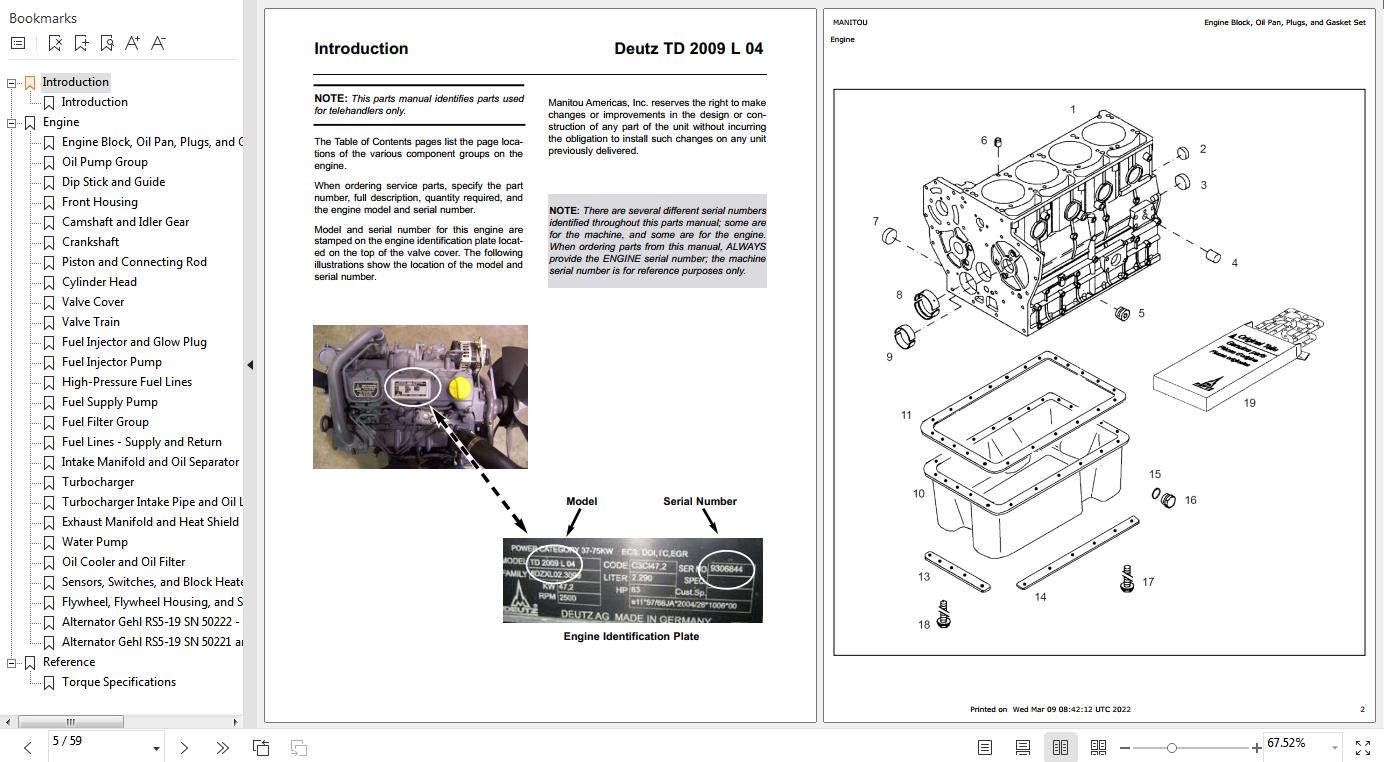Open the High-Pressure Fuel Lines bookmark

click(x=126, y=382)
